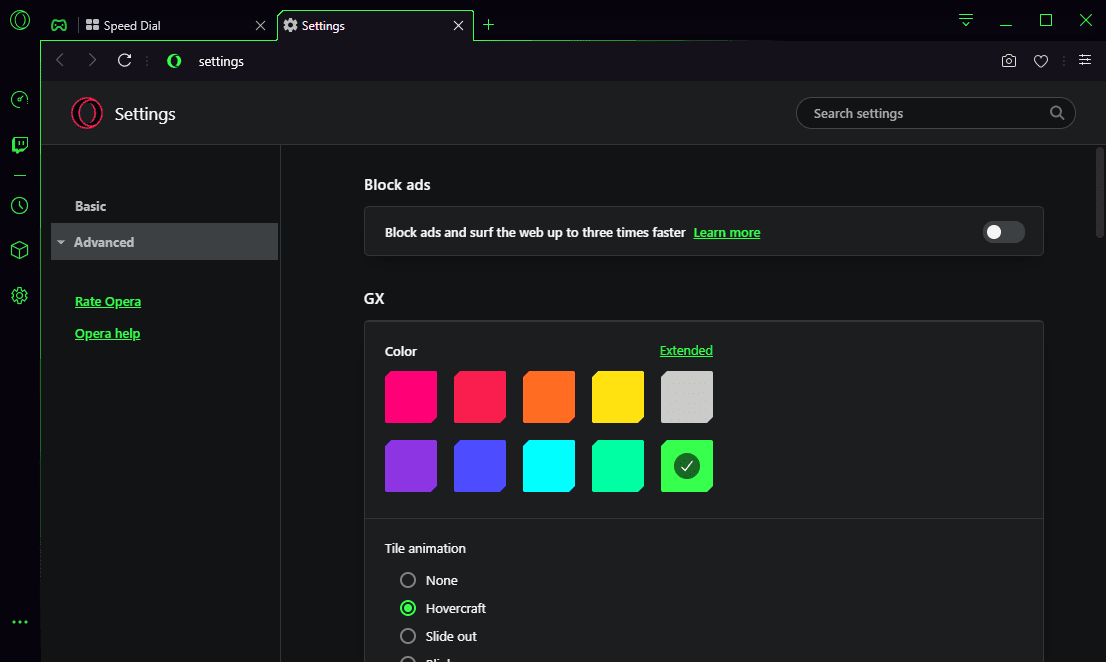Open tab list menu icon in title bar
This screenshot has width=1106, height=662.
coord(966,20)
